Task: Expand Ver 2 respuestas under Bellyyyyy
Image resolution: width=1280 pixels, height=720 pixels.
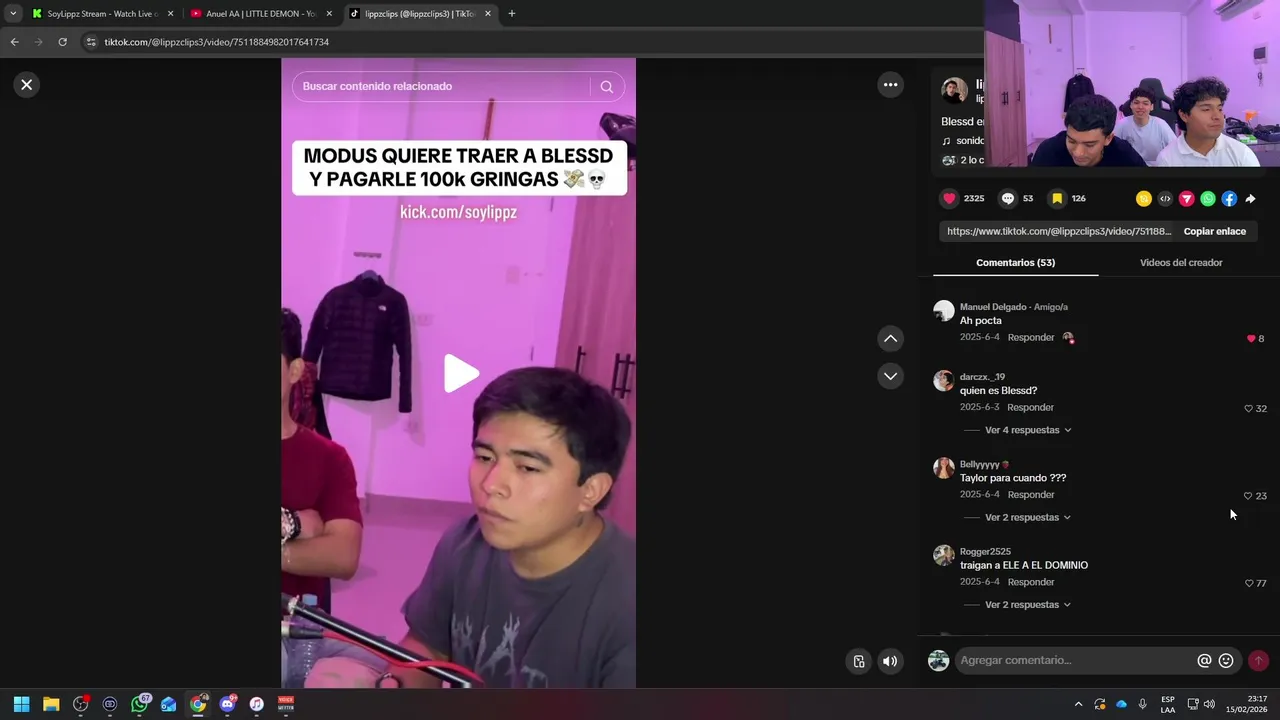Action: point(1028,517)
